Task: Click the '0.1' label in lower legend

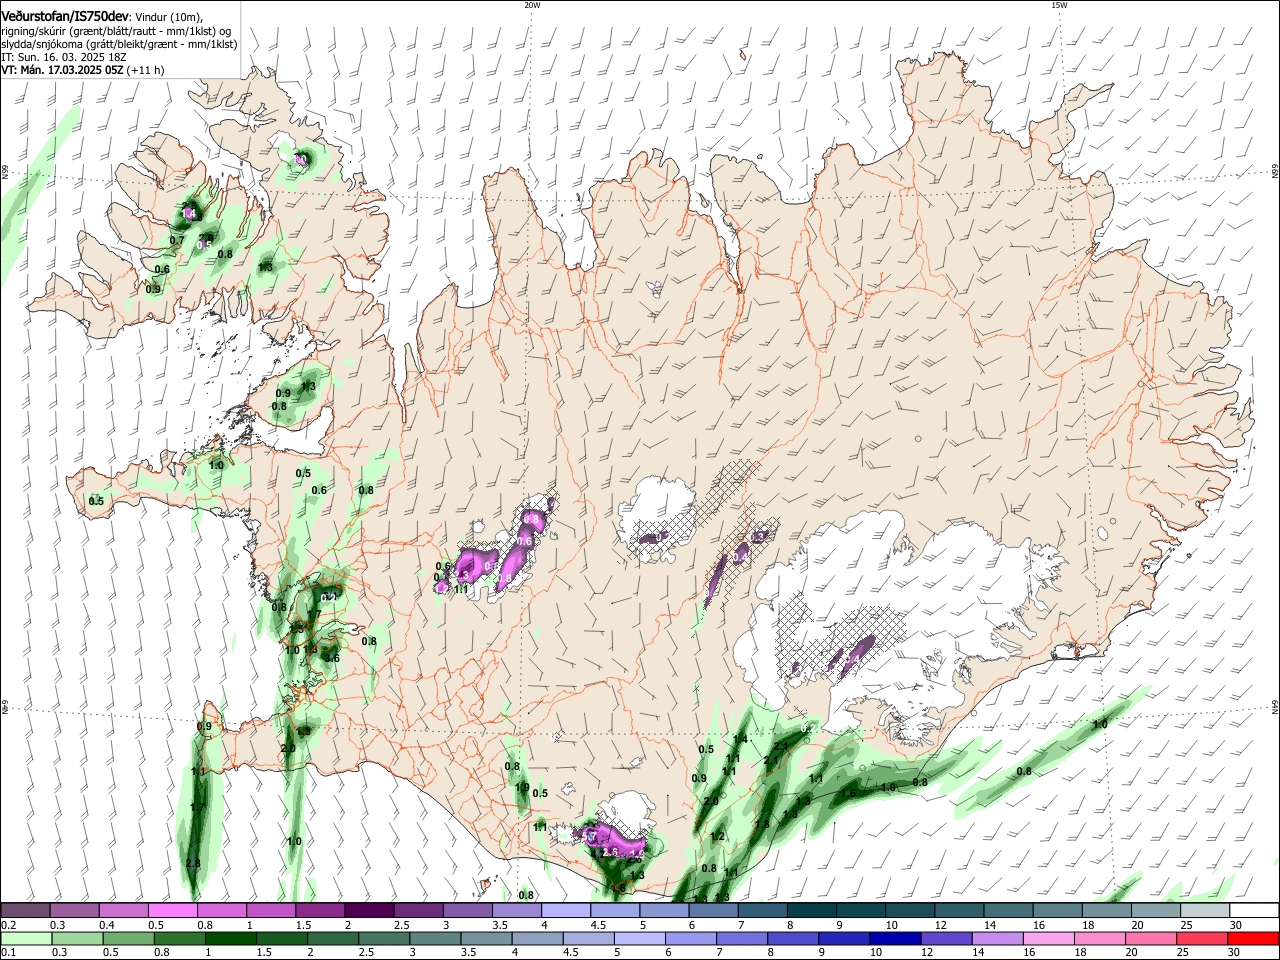Action: tap(8, 953)
